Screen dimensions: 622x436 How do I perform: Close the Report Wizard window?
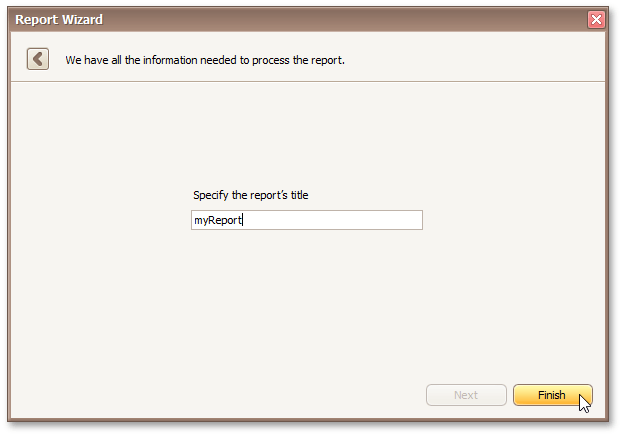pos(596,19)
